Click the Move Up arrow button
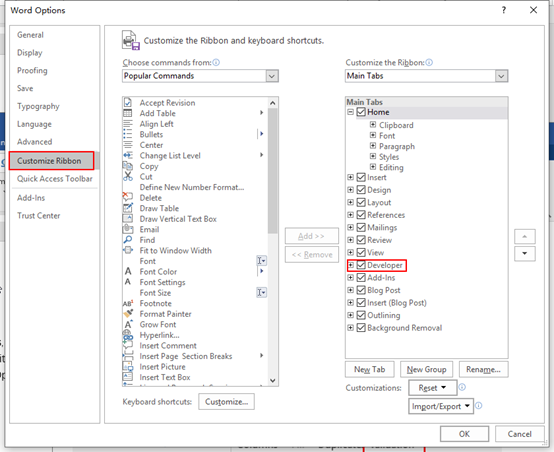 coord(525,236)
